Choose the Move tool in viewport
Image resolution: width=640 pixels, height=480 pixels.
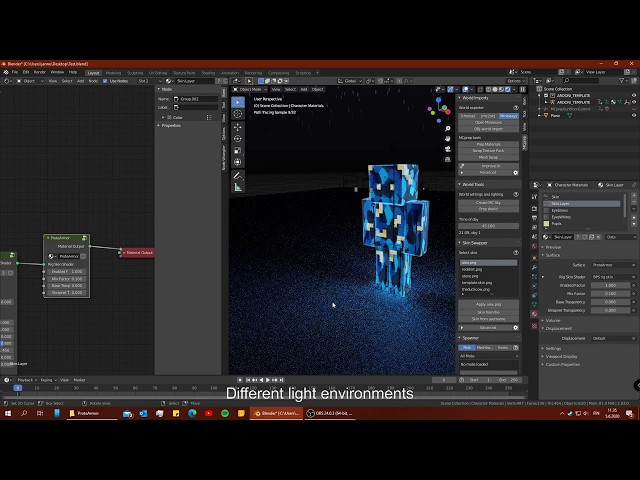(238, 127)
